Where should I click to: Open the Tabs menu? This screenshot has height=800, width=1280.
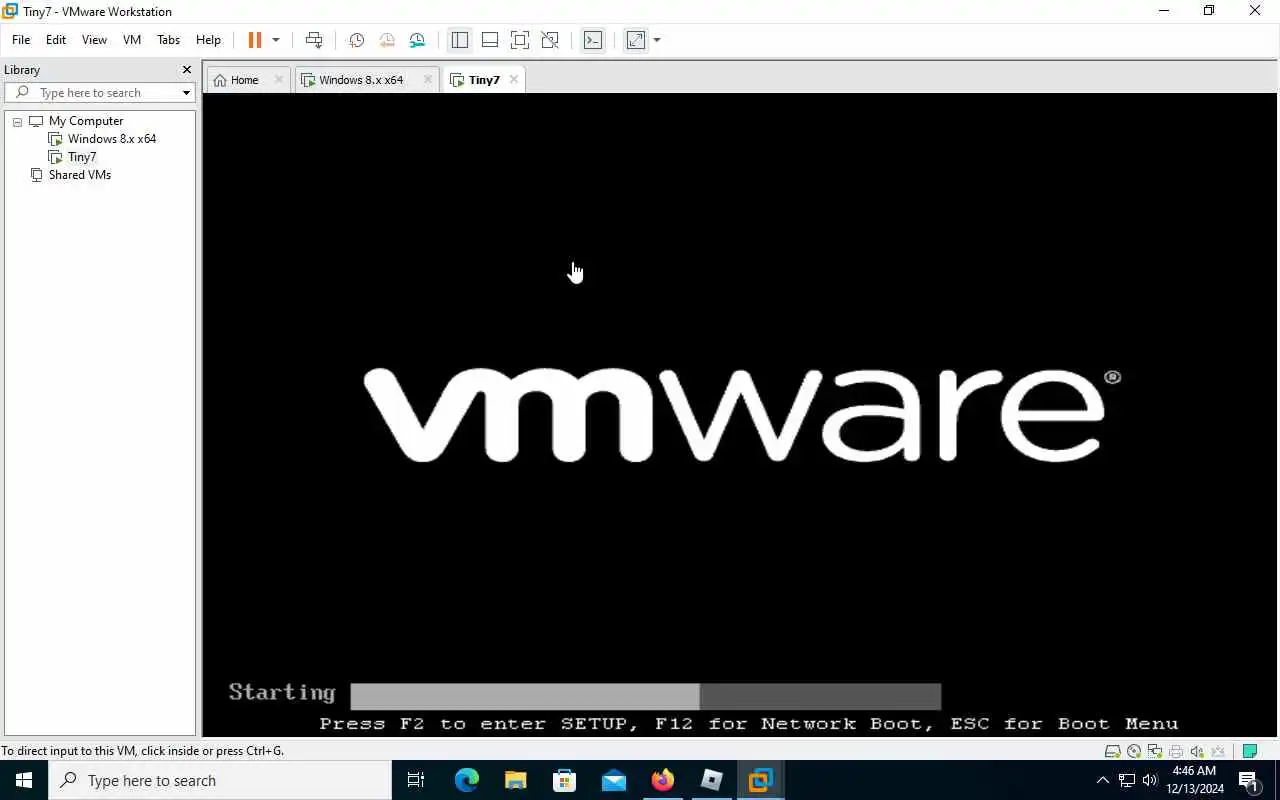pos(168,40)
